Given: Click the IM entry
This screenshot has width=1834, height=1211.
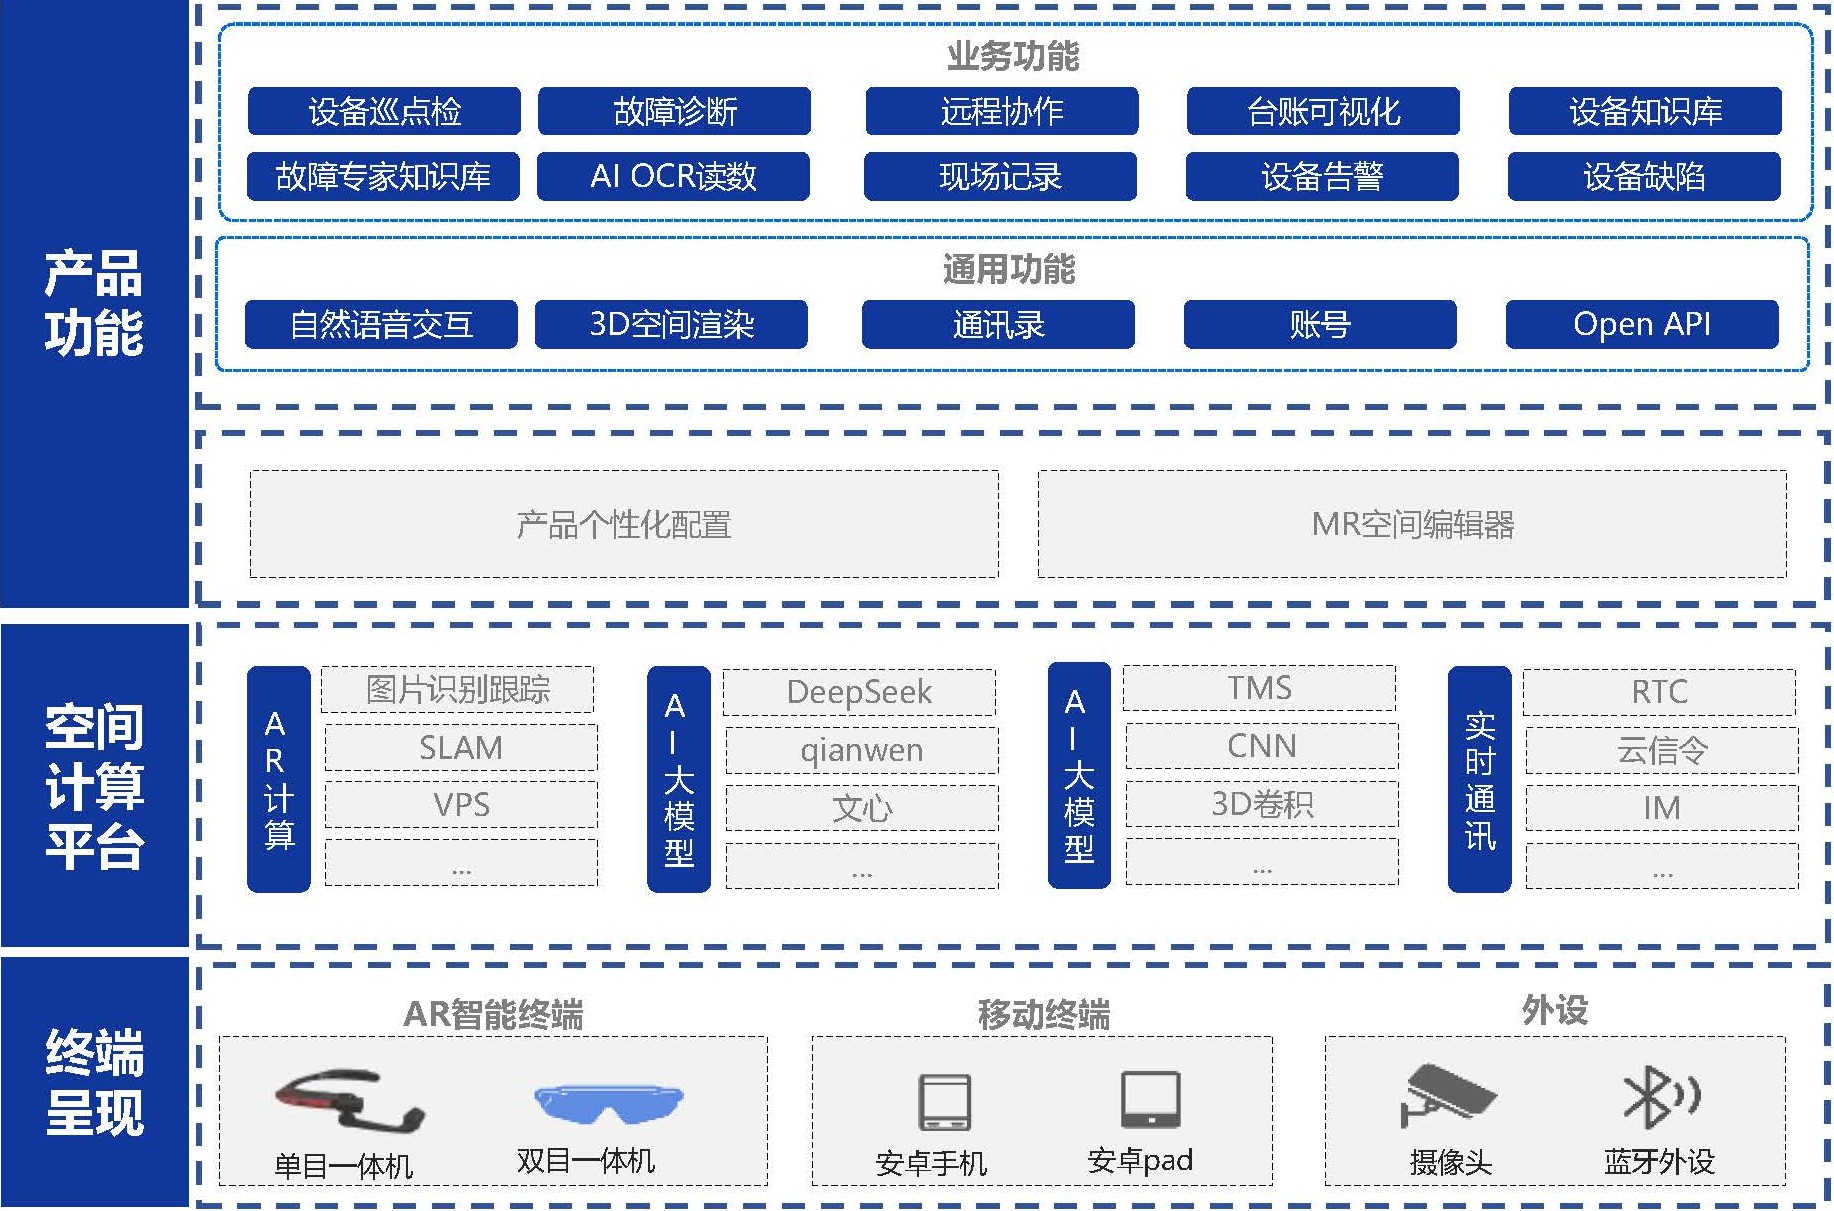Looking at the screenshot, I should pos(1662,808).
